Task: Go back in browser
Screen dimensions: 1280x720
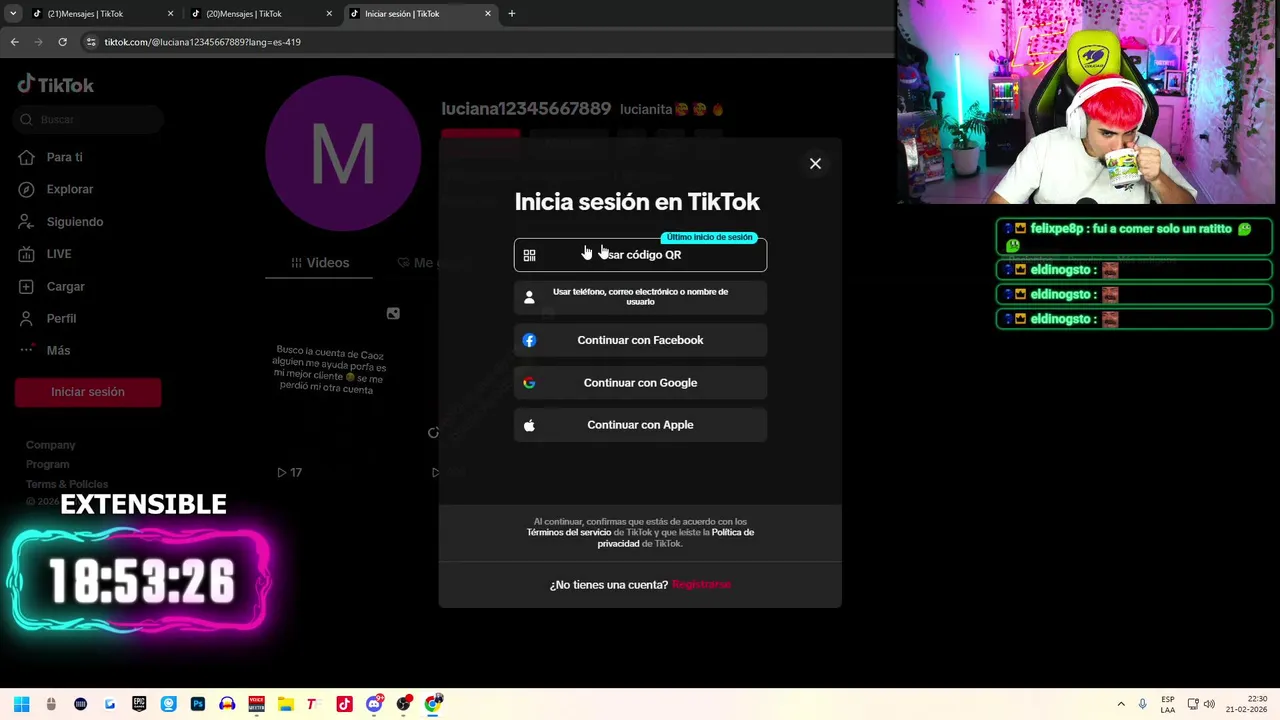Action: click(x=14, y=42)
